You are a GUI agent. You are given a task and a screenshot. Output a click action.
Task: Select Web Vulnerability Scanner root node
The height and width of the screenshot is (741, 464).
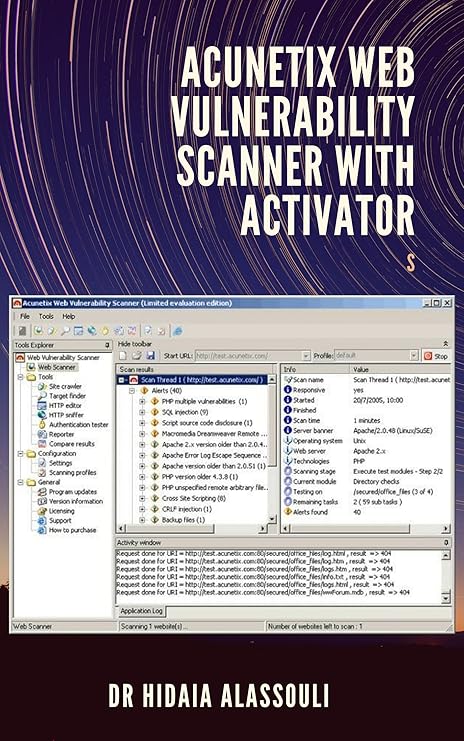[63, 357]
